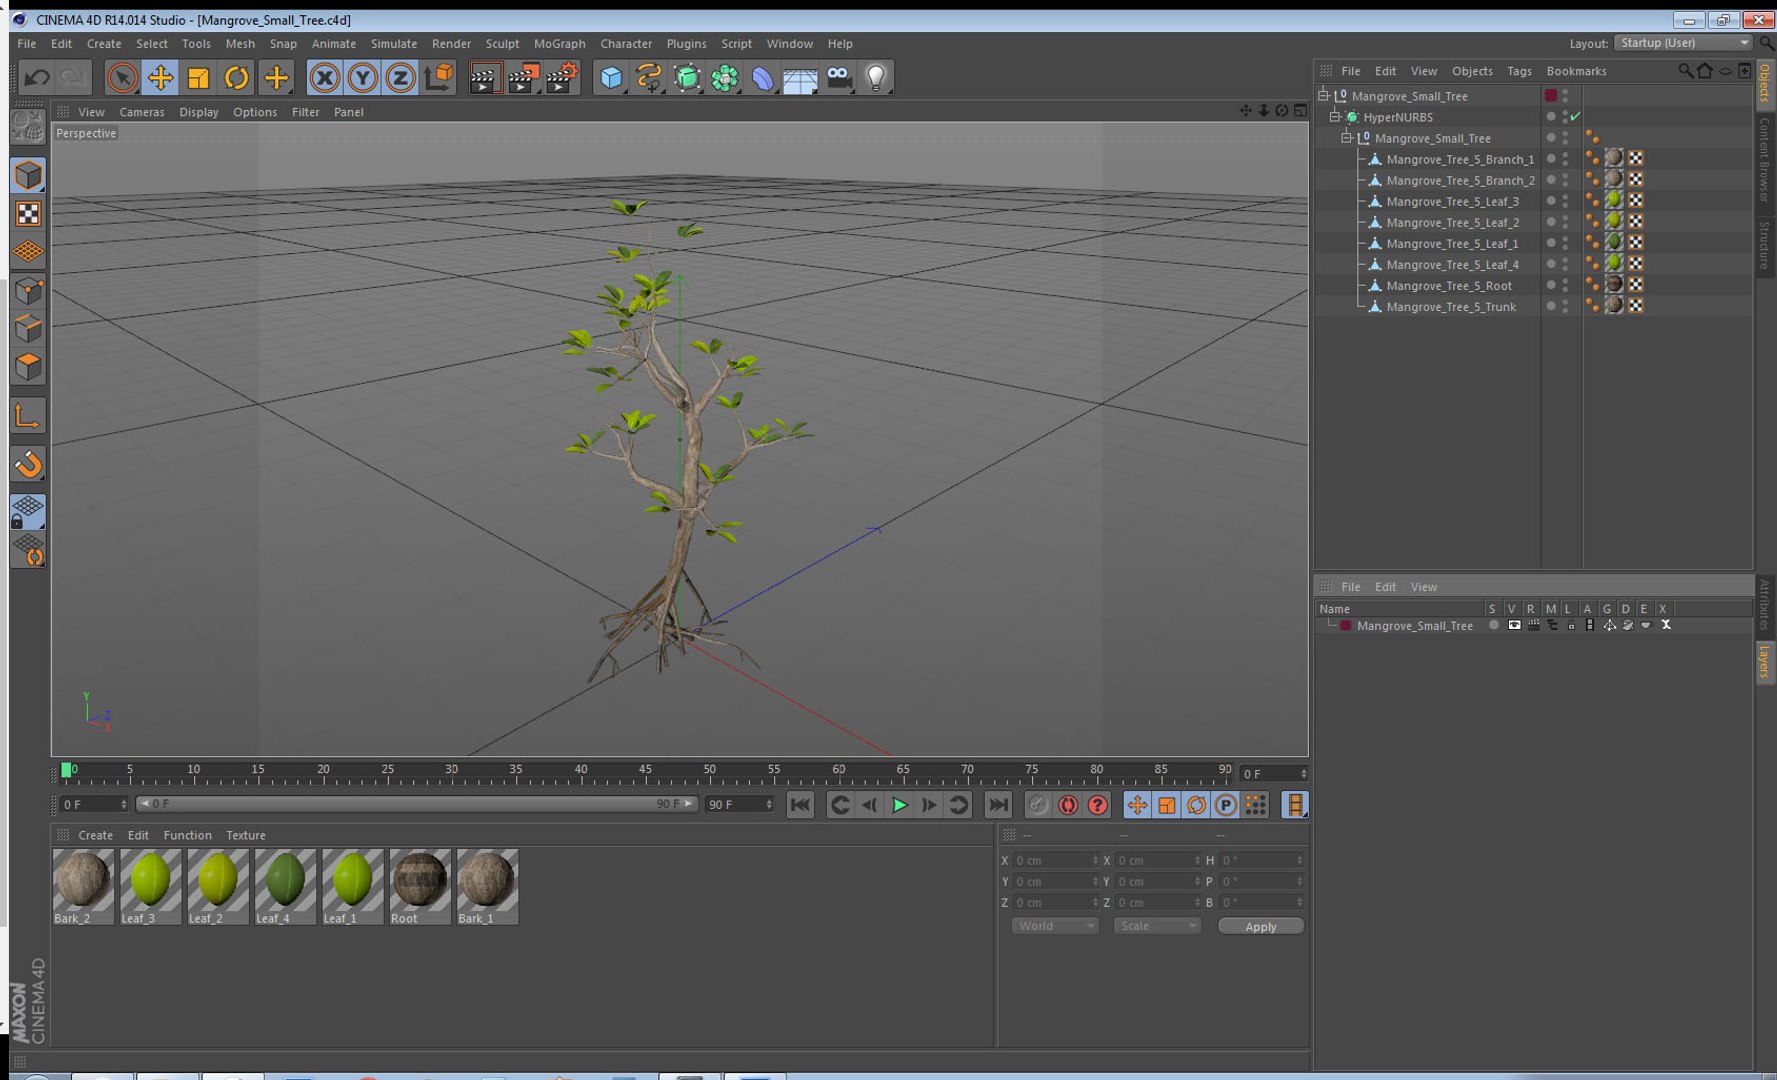The image size is (1777, 1080).
Task: Open Edit Render Settings icon
Action: [x=562, y=78]
